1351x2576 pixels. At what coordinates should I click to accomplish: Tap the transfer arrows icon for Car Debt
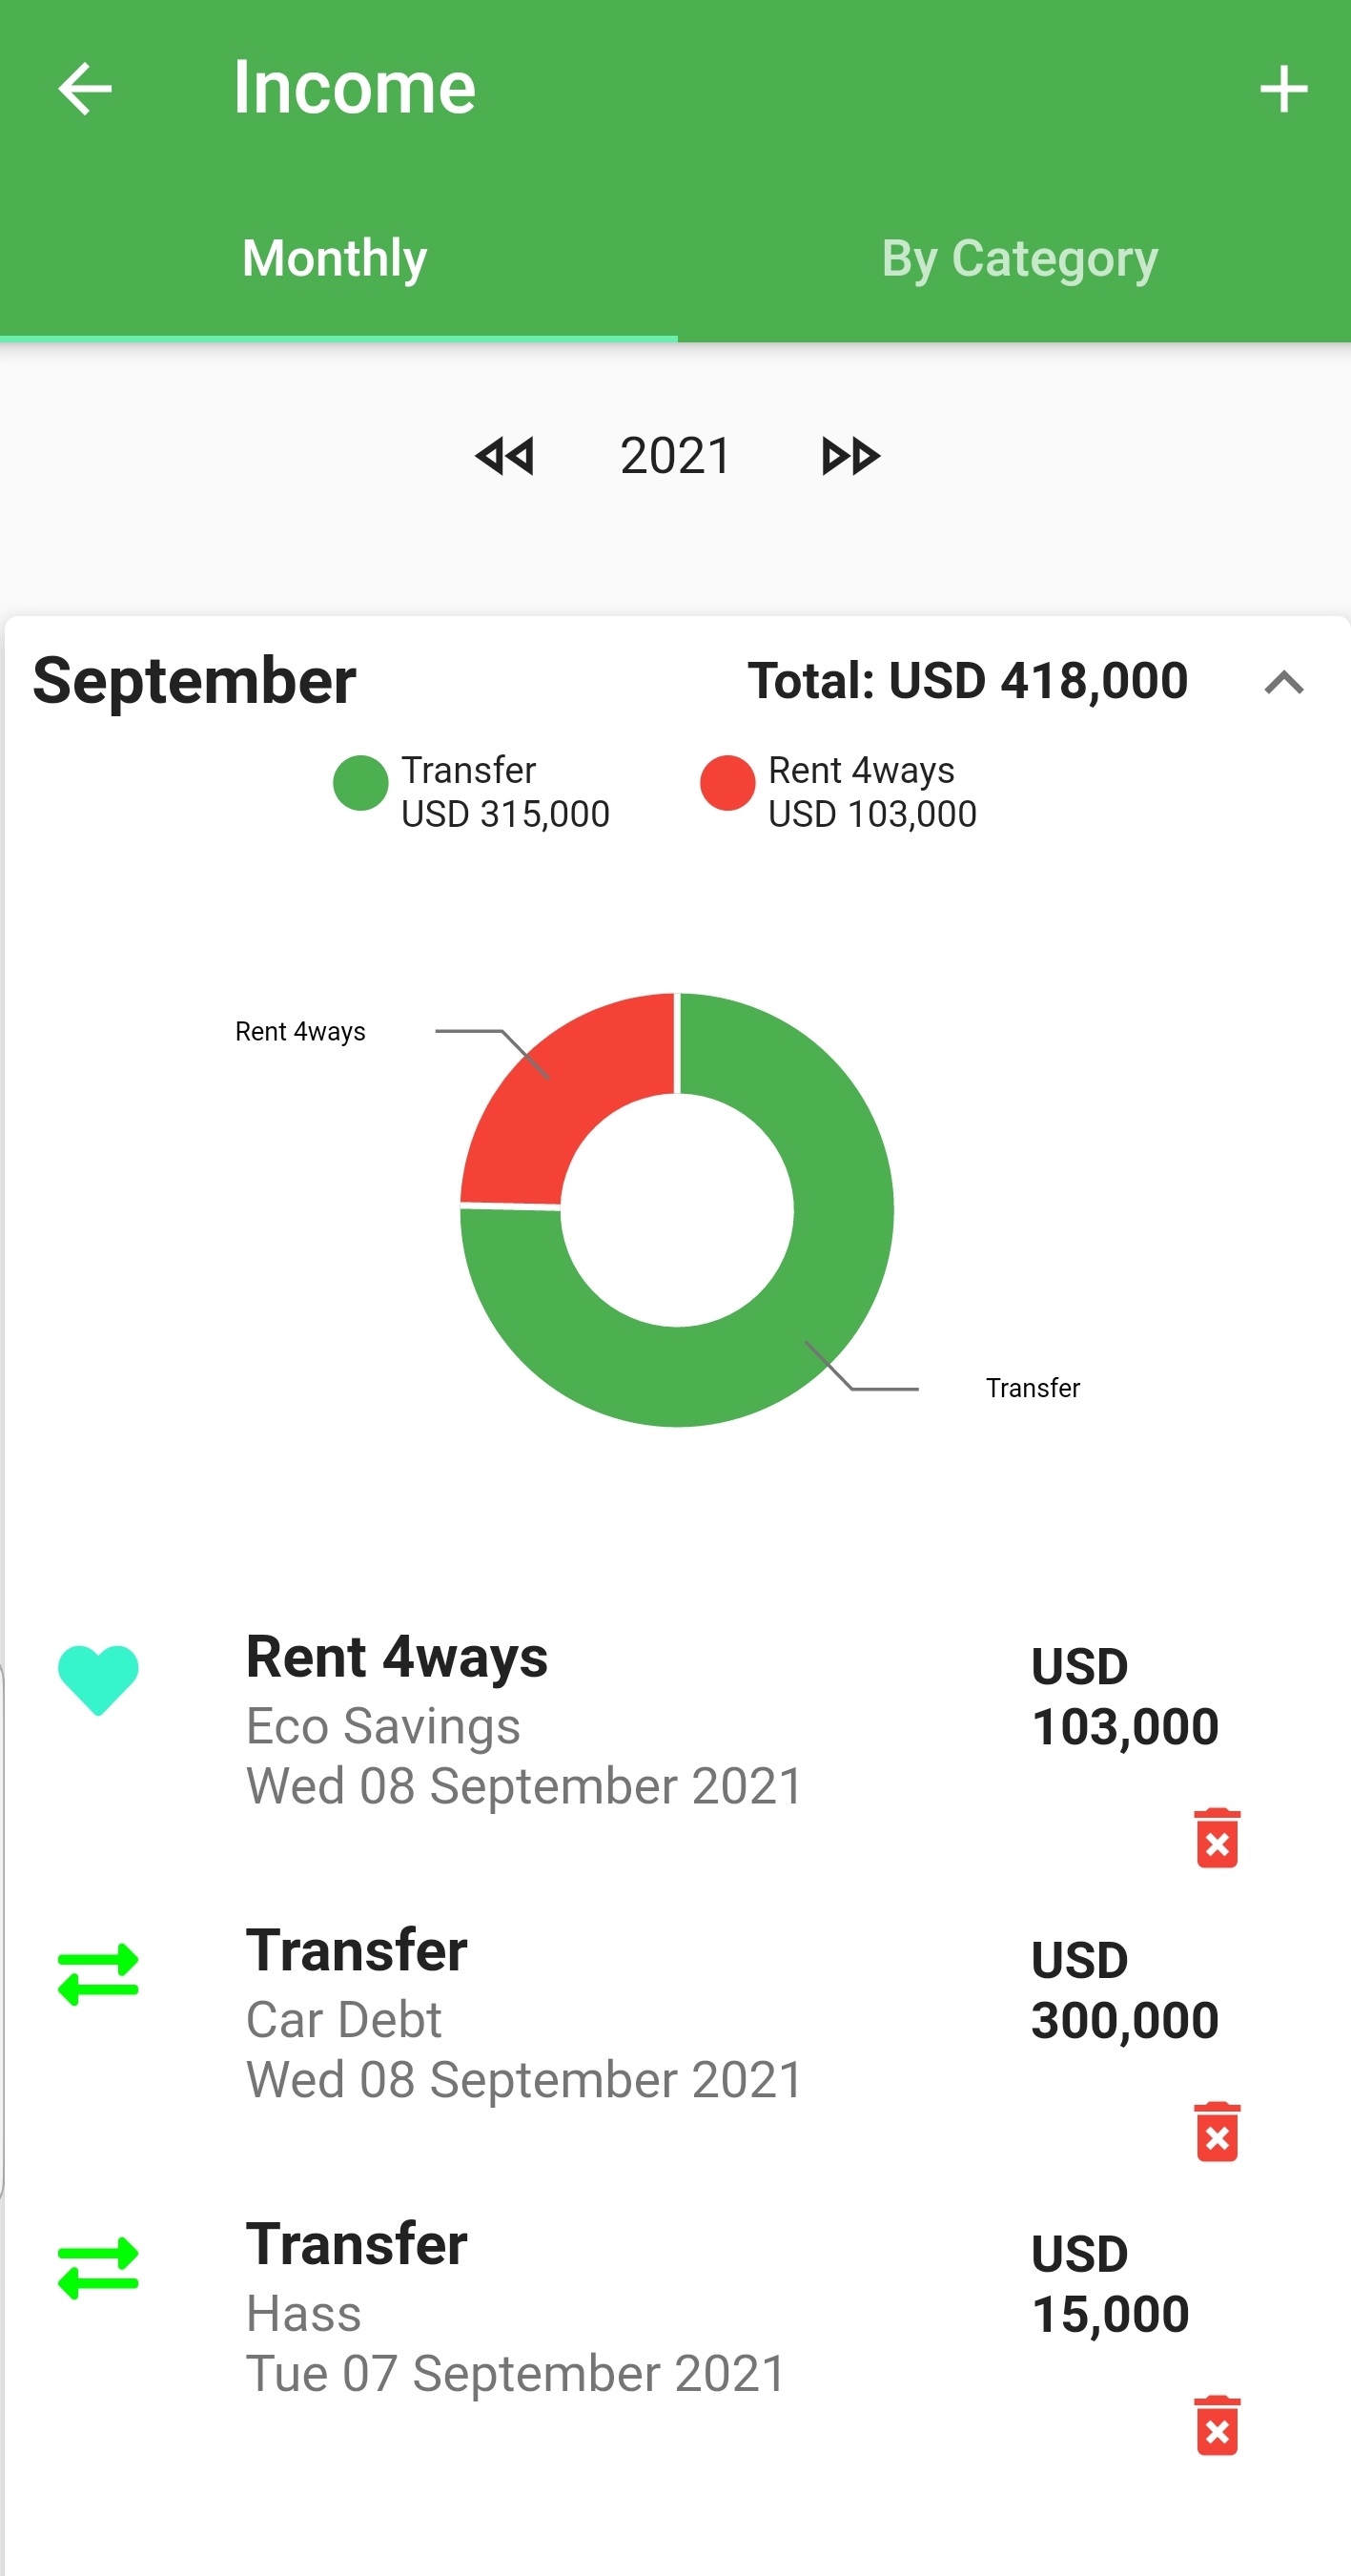(x=98, y=1974)
